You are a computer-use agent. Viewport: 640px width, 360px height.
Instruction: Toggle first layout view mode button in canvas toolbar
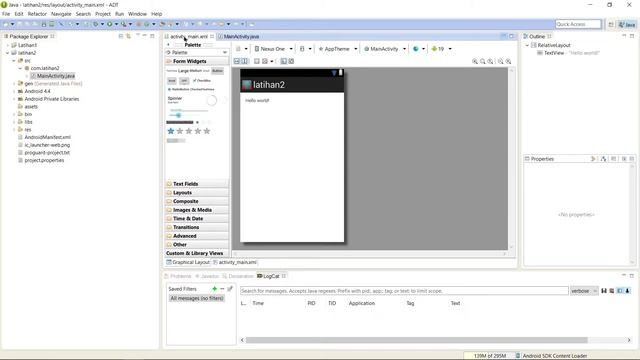tap(237, 61)
